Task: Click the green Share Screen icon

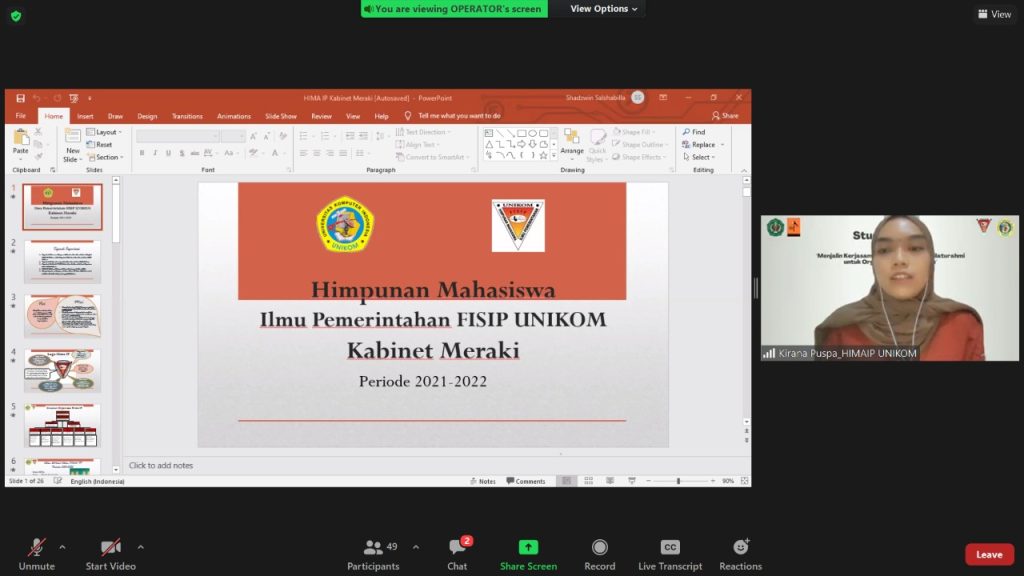Action: click(528, 547)
